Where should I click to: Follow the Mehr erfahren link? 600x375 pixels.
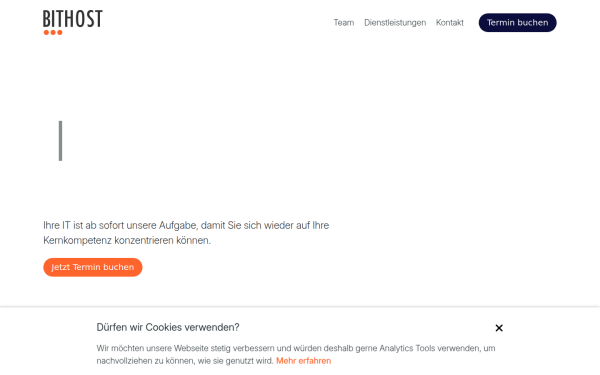(303, 361)
